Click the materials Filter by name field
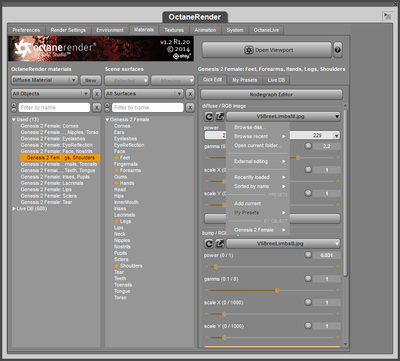 54,108
